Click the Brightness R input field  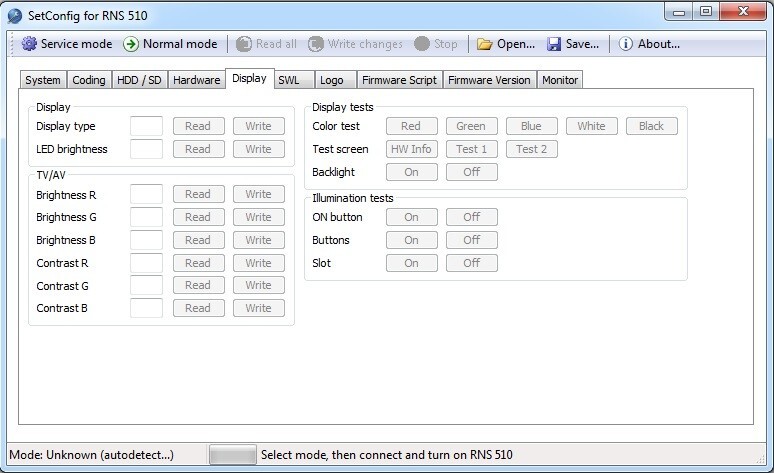pyautogui.click(x=147, y=194)
